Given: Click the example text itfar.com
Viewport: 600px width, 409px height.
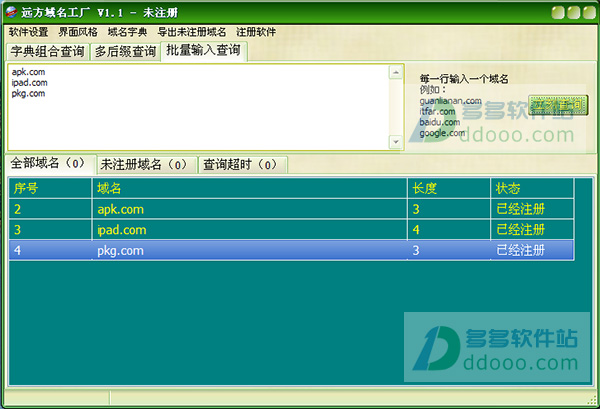Looking at the screenshot, I should click(437, 112).
